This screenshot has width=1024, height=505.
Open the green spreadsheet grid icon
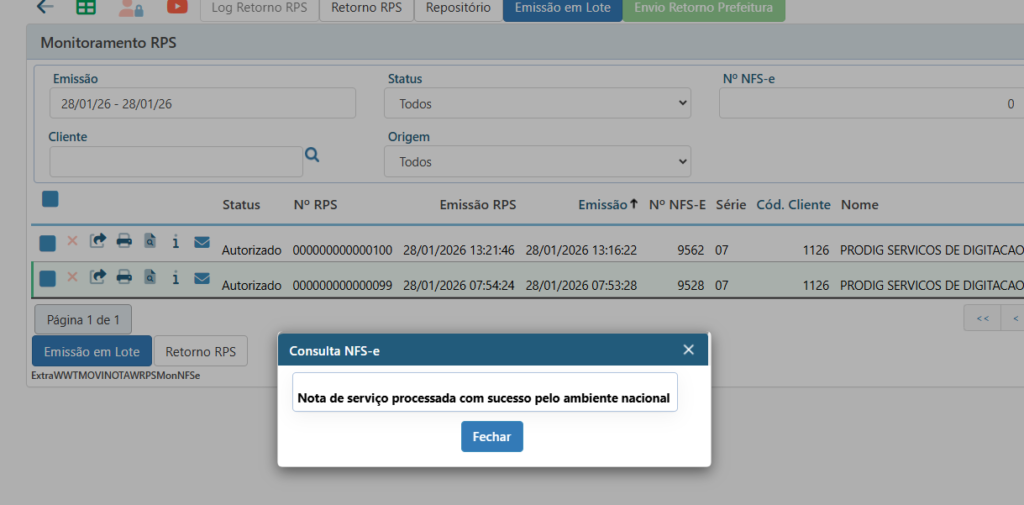point(87,7)
